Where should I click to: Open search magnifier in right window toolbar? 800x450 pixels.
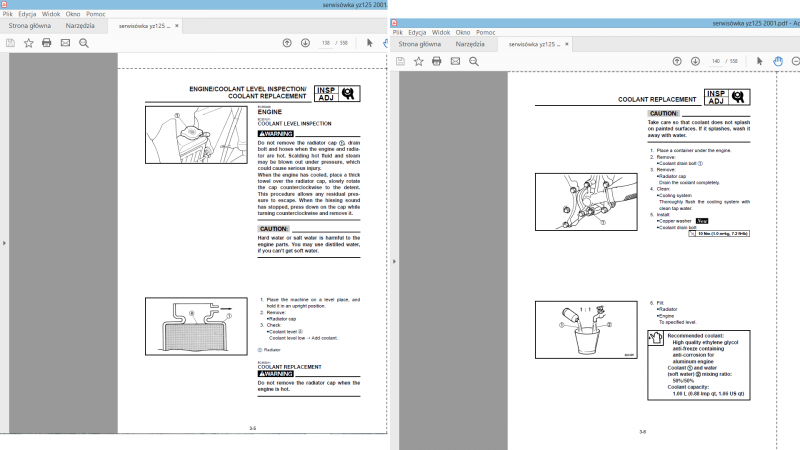(x=475, y=61)
